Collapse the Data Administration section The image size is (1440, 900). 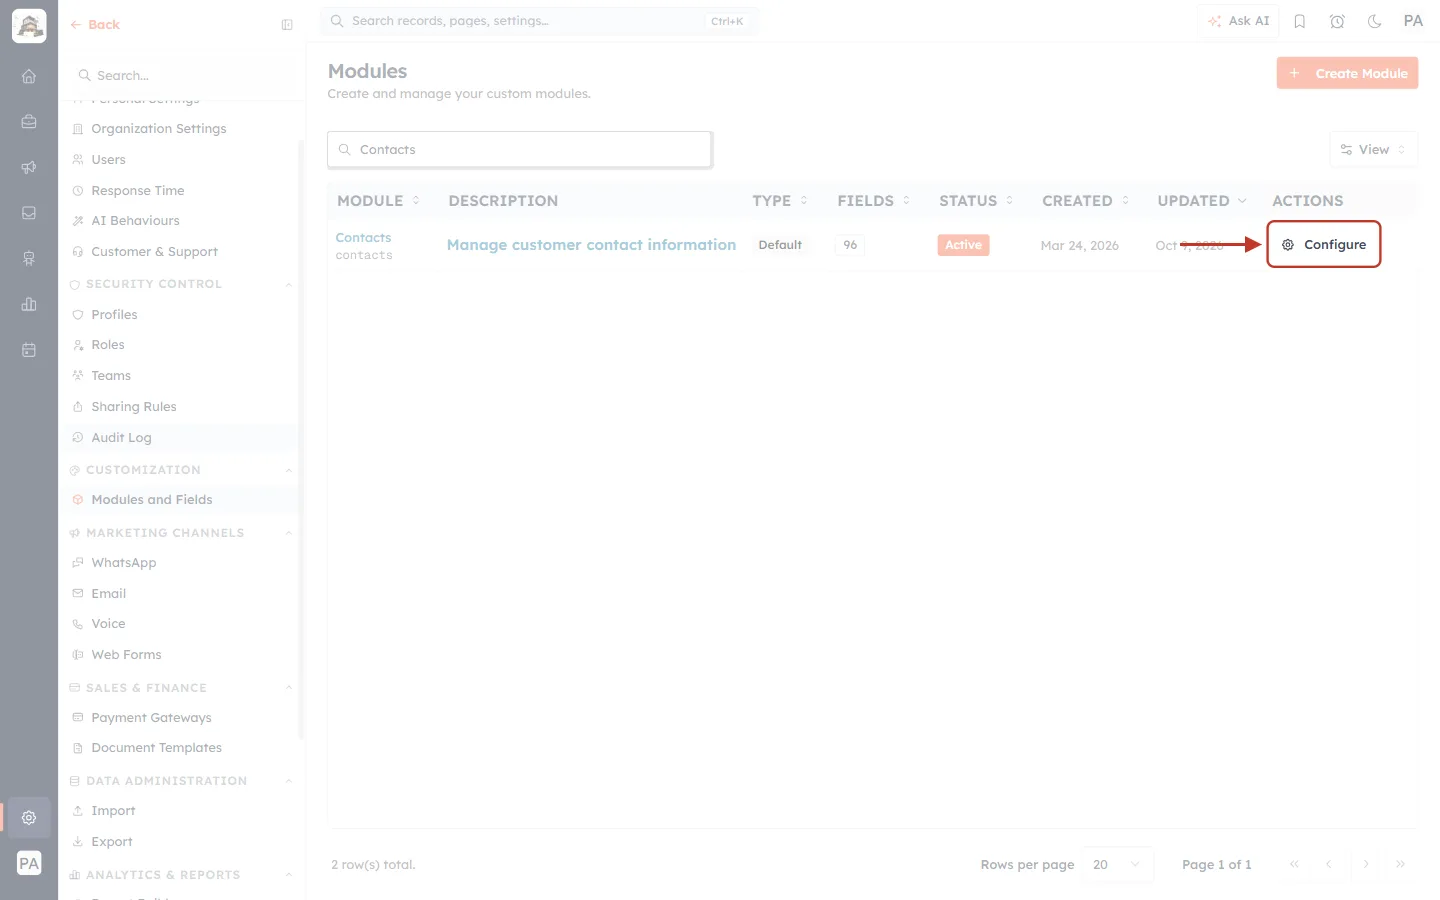click(289, 781)
